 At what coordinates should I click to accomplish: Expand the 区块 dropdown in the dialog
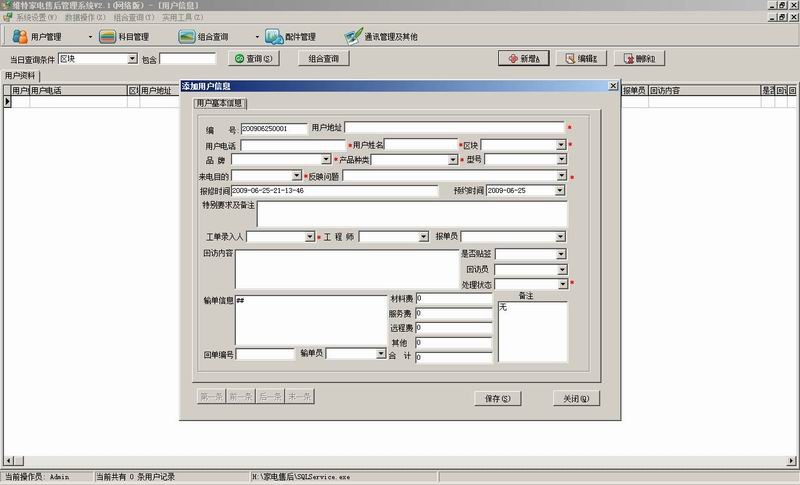click(561, 145)
